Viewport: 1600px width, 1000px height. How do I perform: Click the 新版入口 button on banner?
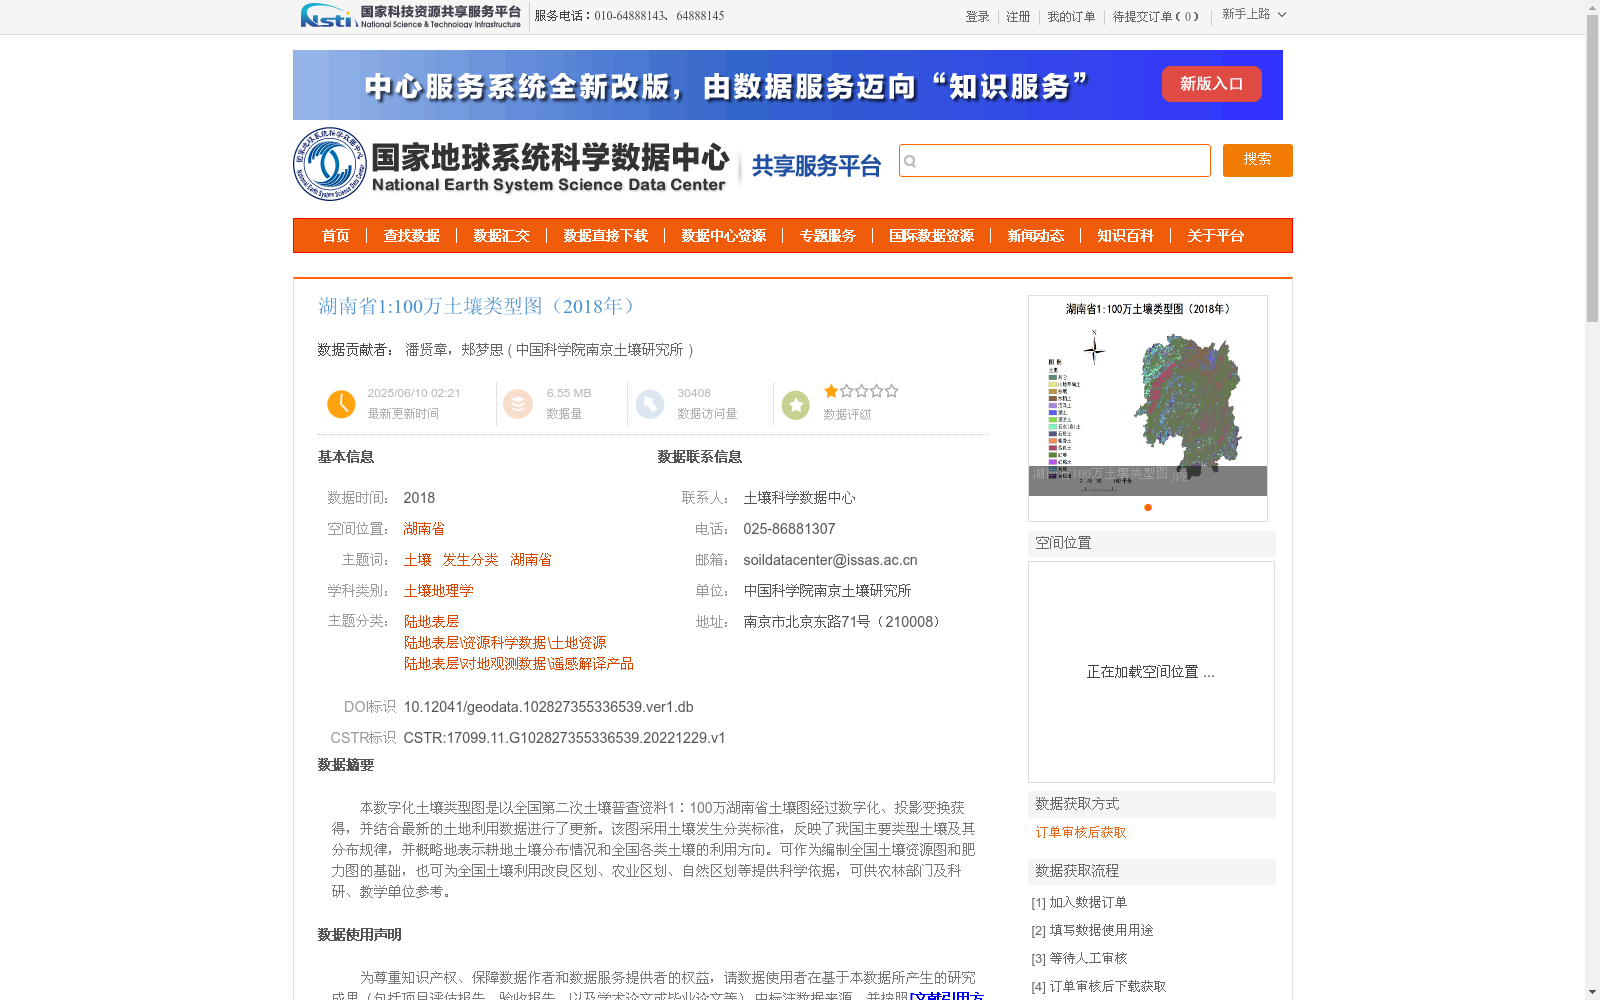pos(1212,84)
